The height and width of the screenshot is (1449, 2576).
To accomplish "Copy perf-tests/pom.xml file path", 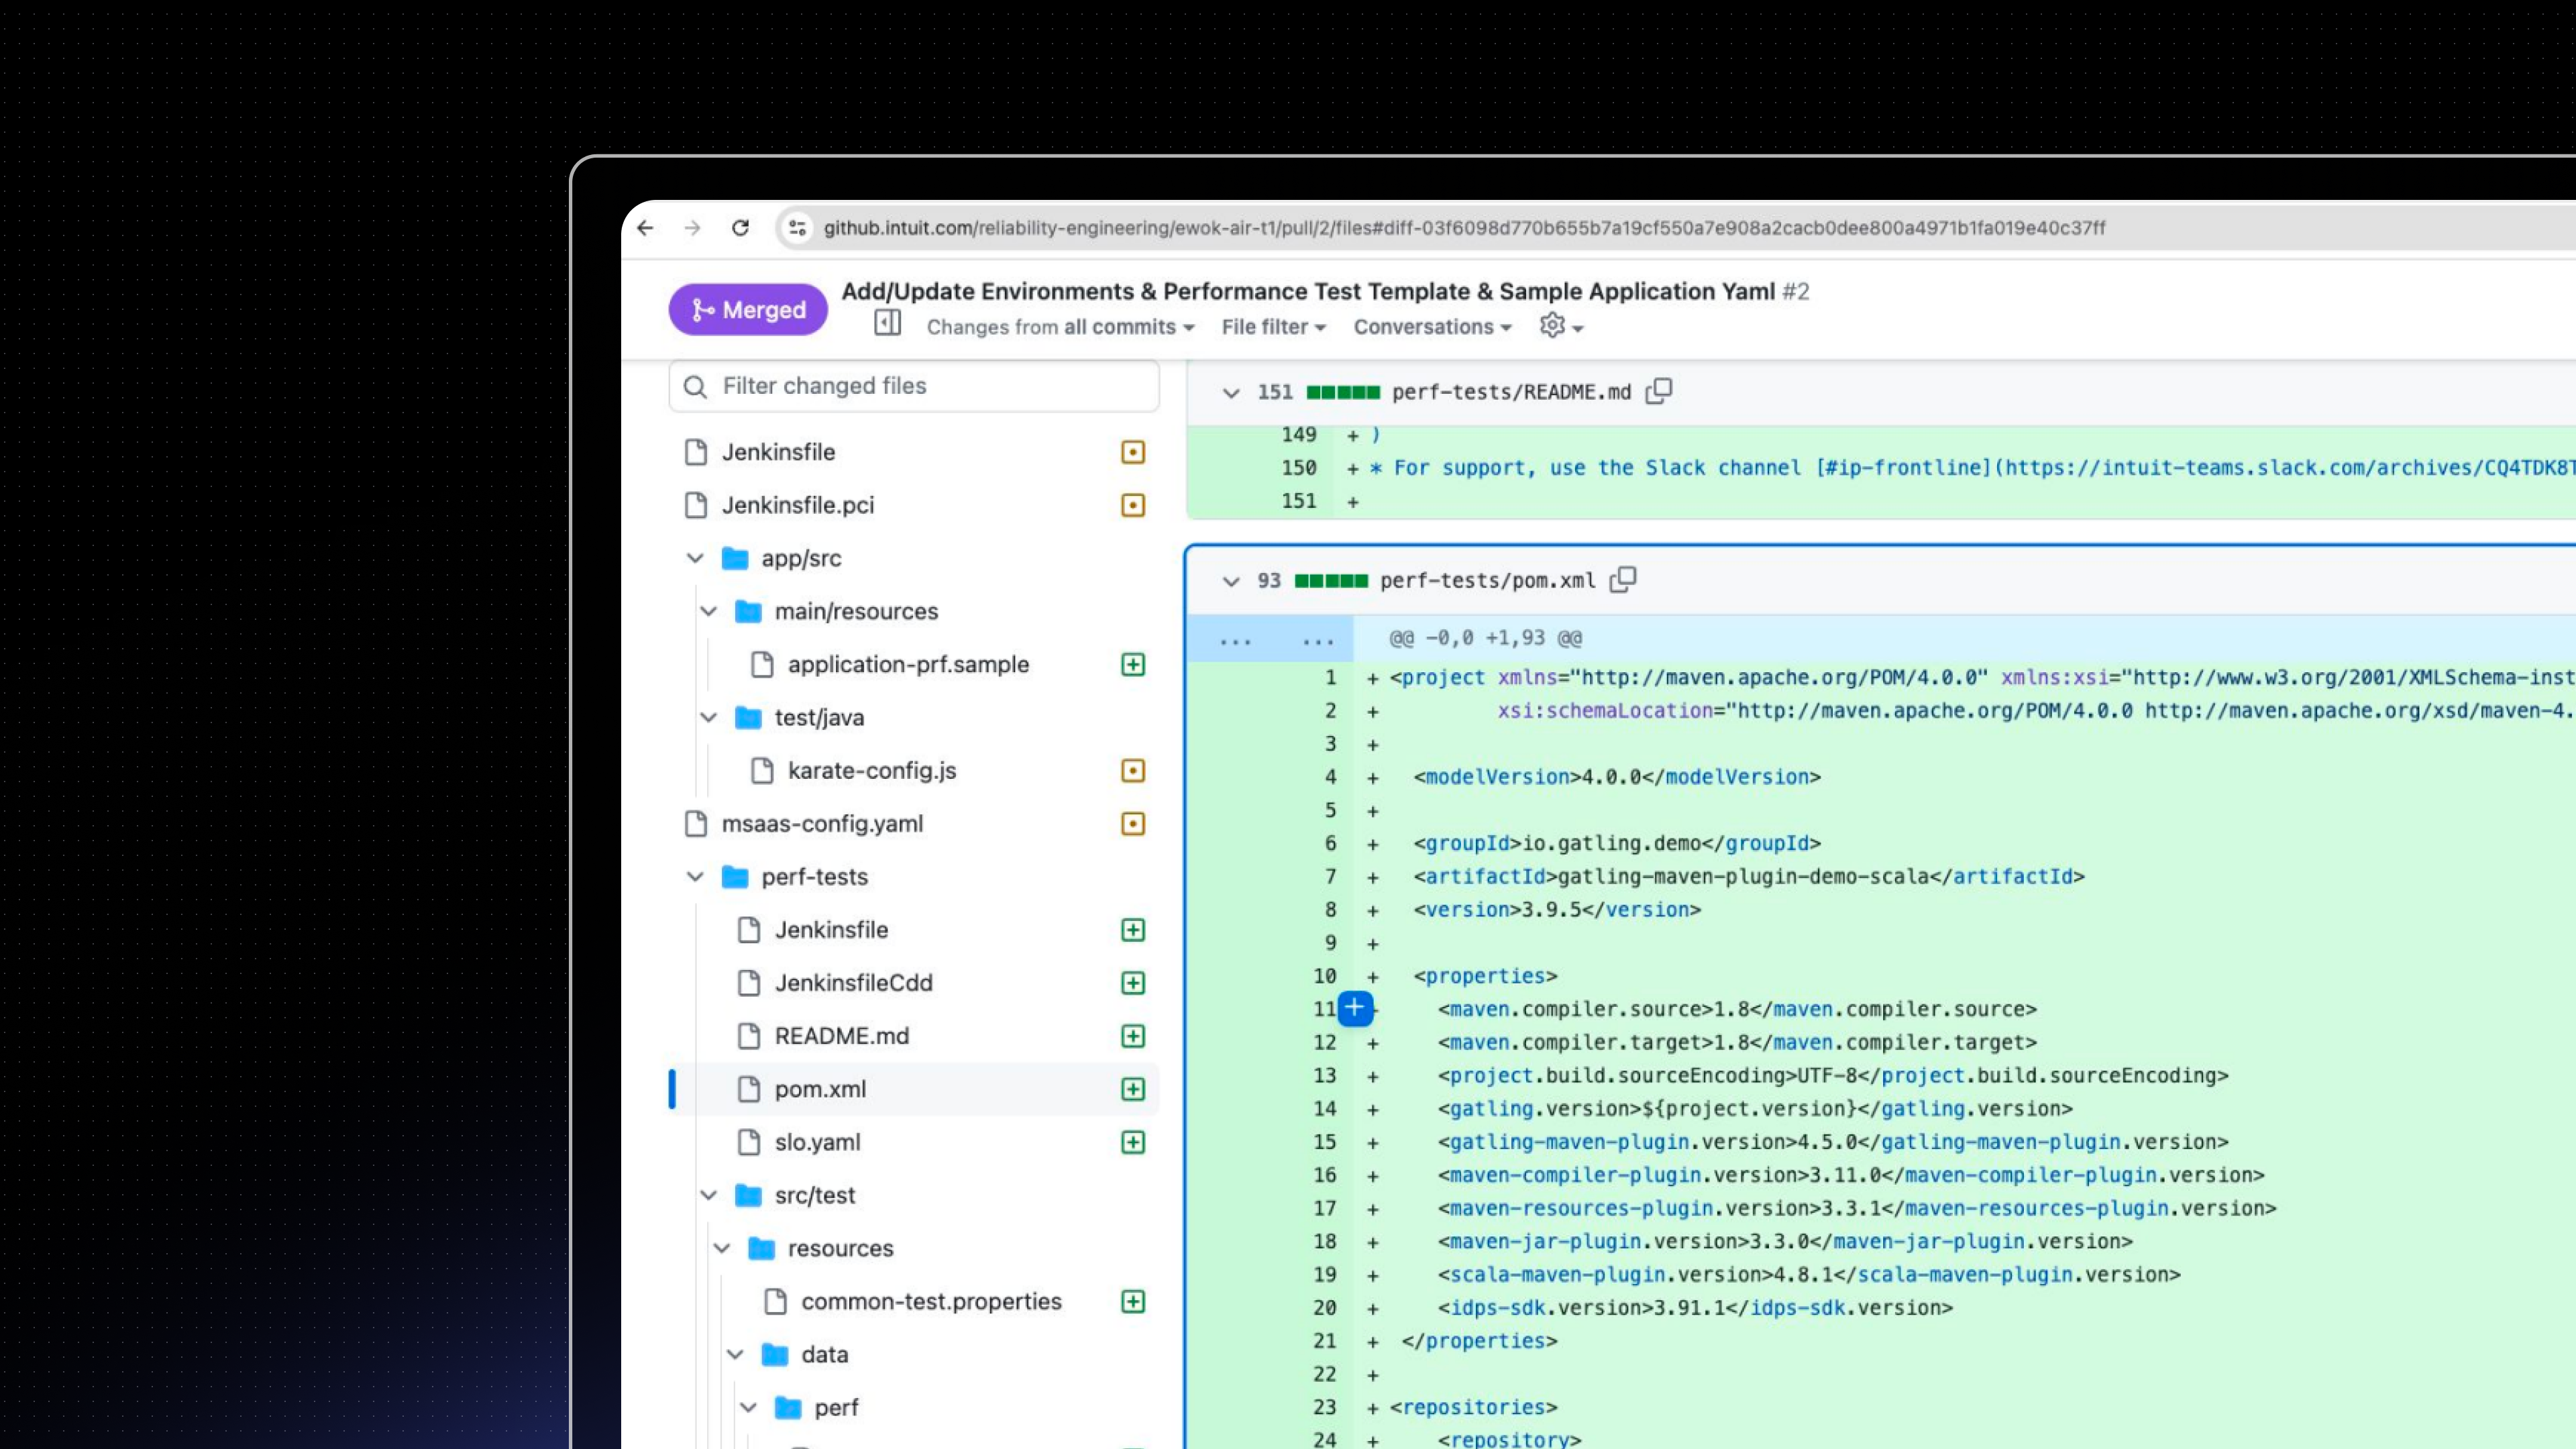I will pos(1623,580).
